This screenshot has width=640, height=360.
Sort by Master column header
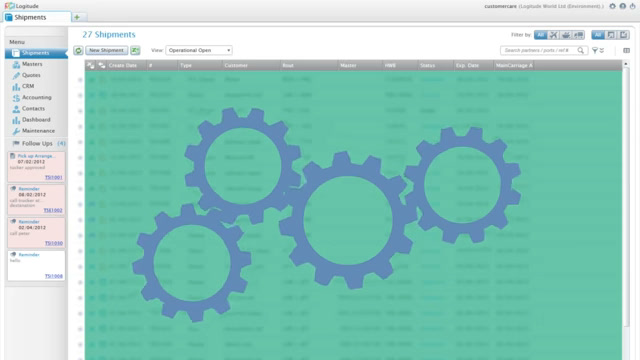point(360,65)
